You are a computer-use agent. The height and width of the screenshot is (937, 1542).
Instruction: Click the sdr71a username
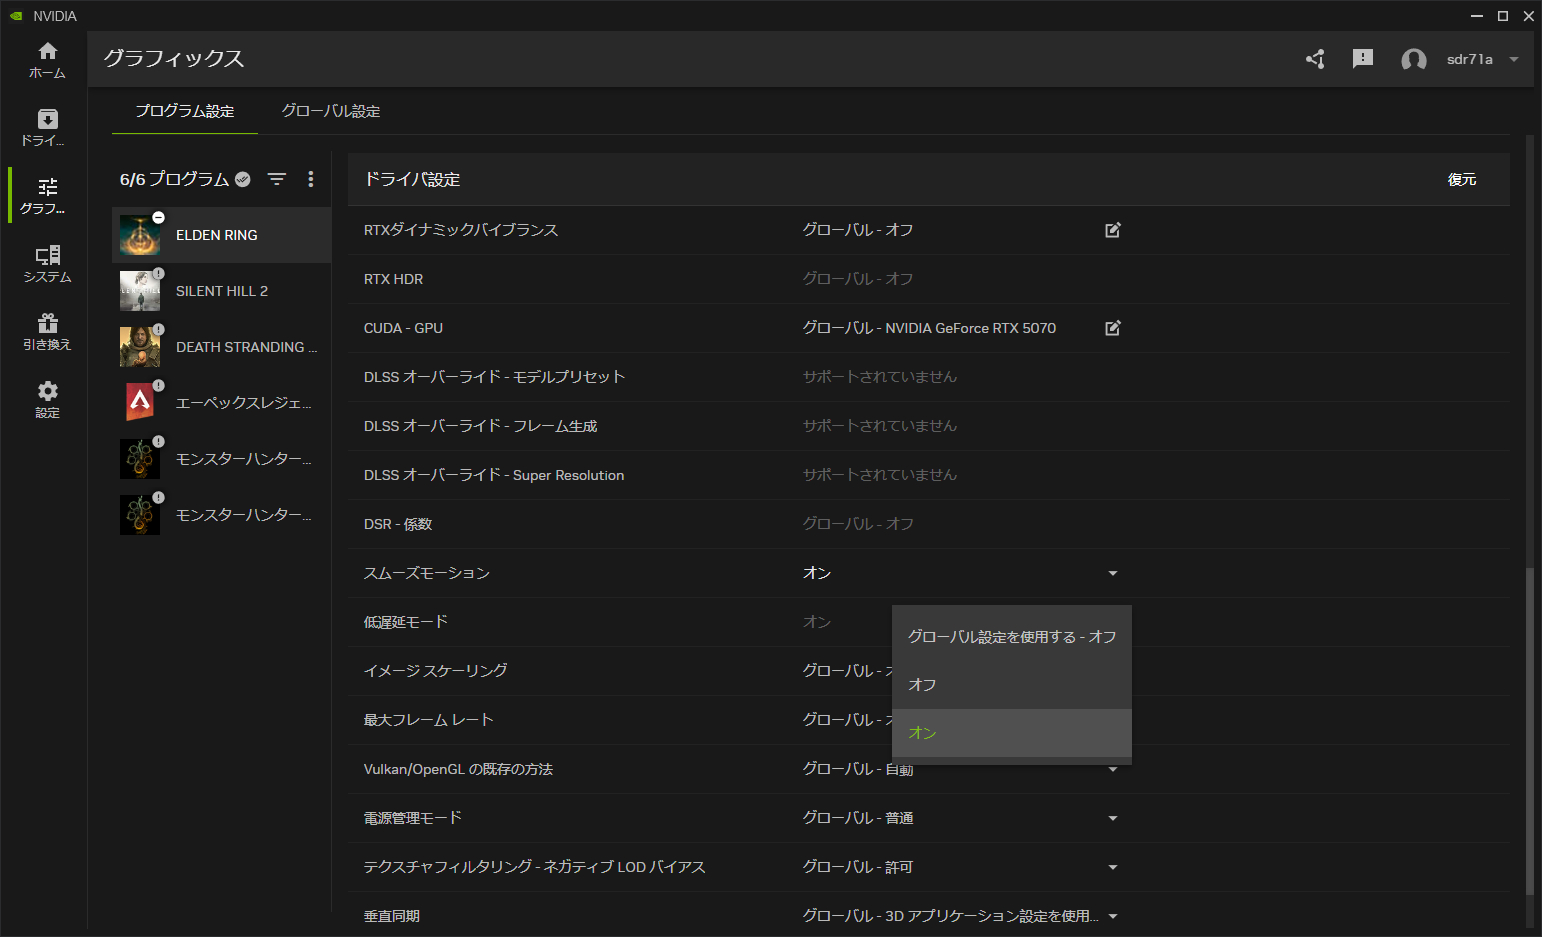tap(1470, 59)
